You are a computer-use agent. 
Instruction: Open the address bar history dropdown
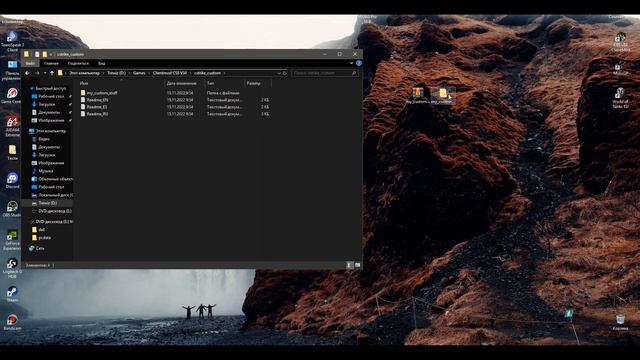278,73
